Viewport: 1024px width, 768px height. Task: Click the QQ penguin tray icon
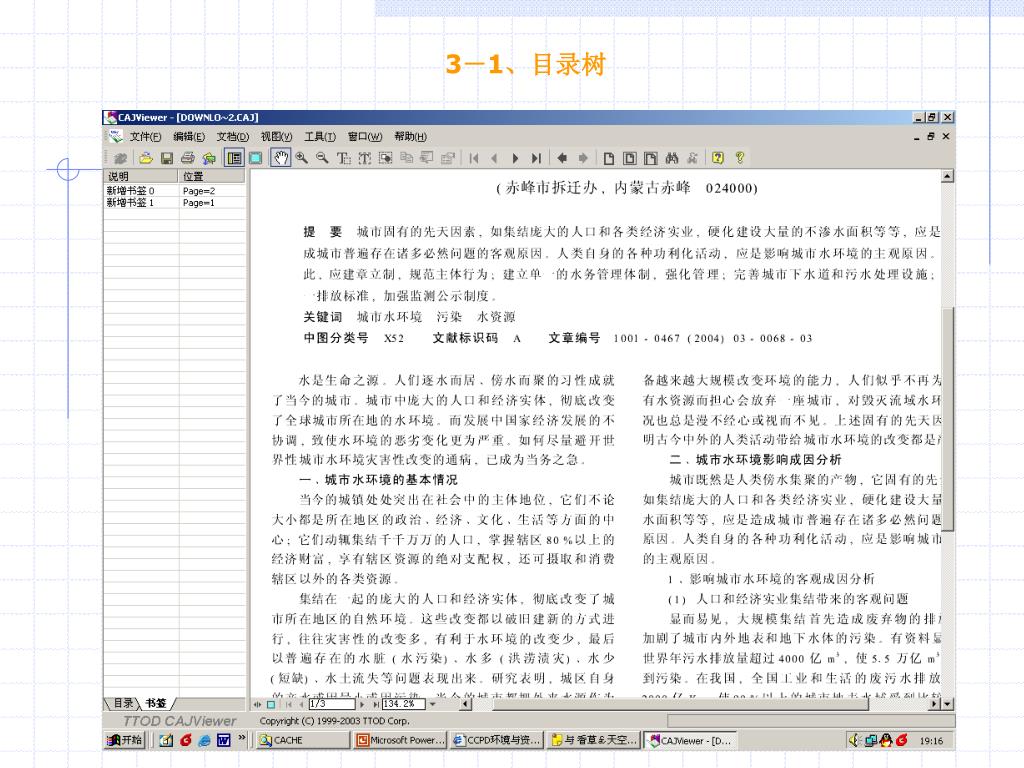tap(886, 740)
